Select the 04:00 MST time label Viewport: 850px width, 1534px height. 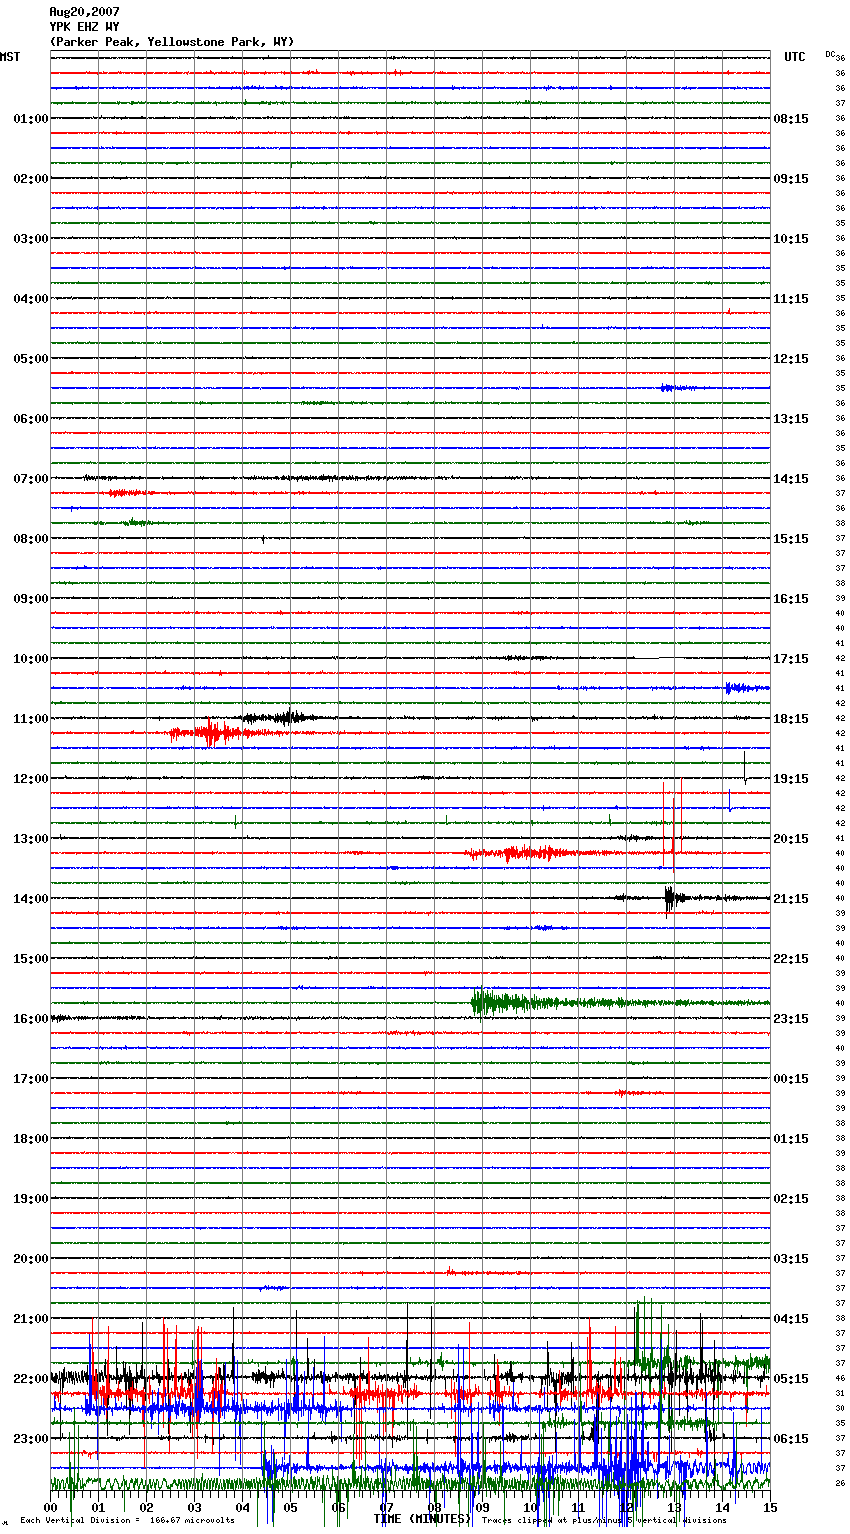31,299
